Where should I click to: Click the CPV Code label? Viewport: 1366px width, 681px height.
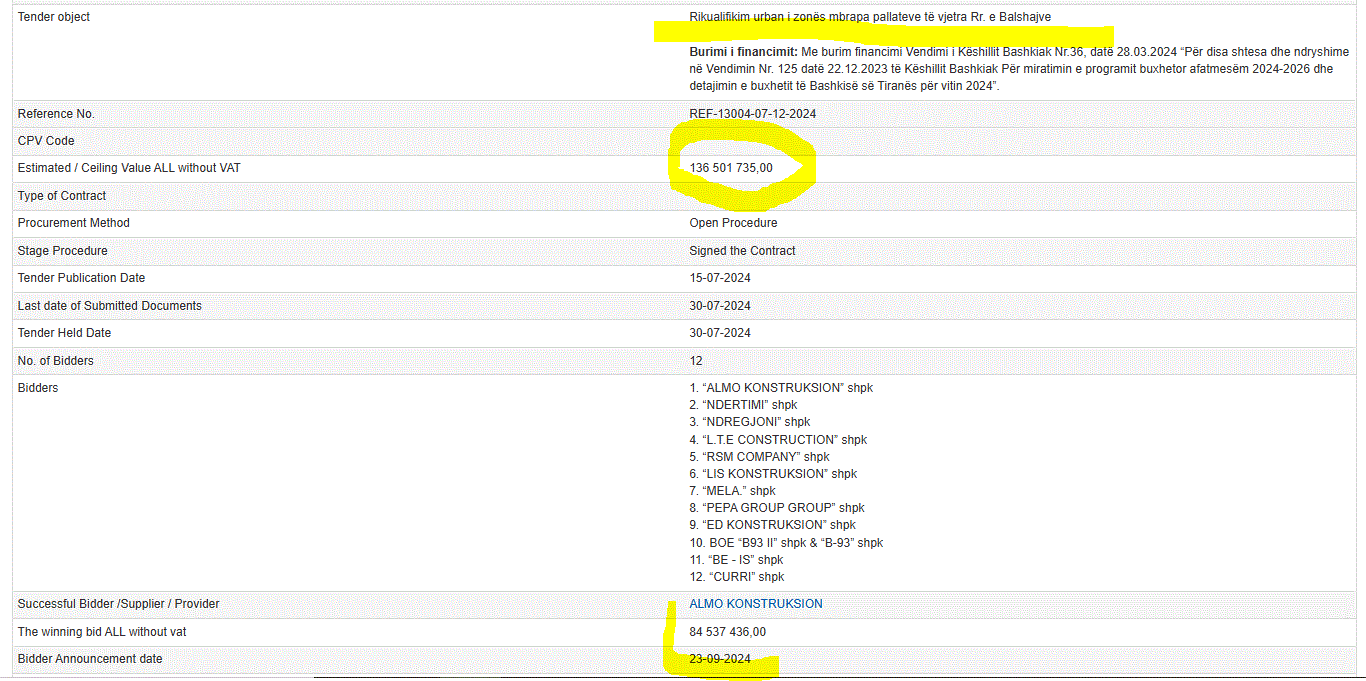tap(46, 141)
